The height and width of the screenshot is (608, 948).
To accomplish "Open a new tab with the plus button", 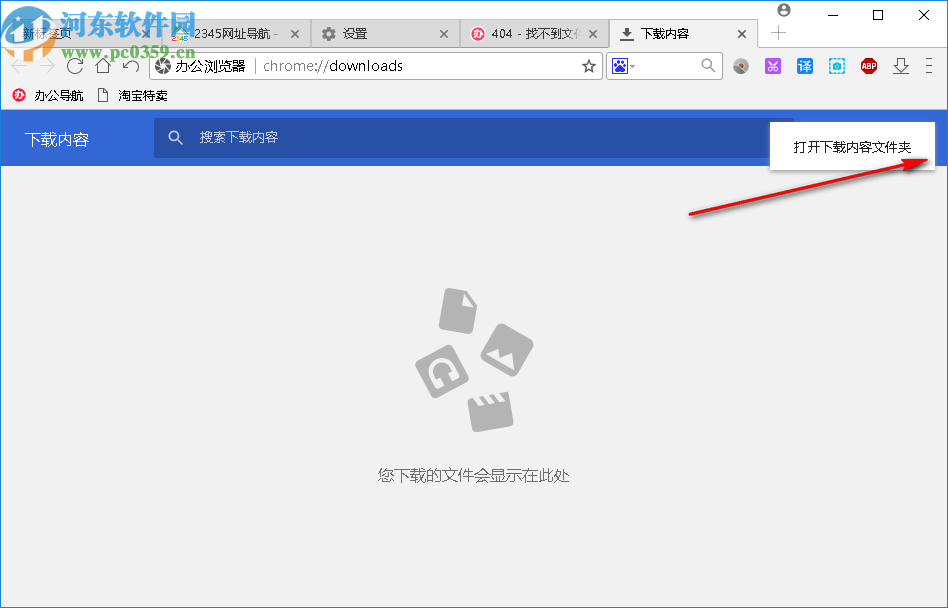I will pos(778,33).
